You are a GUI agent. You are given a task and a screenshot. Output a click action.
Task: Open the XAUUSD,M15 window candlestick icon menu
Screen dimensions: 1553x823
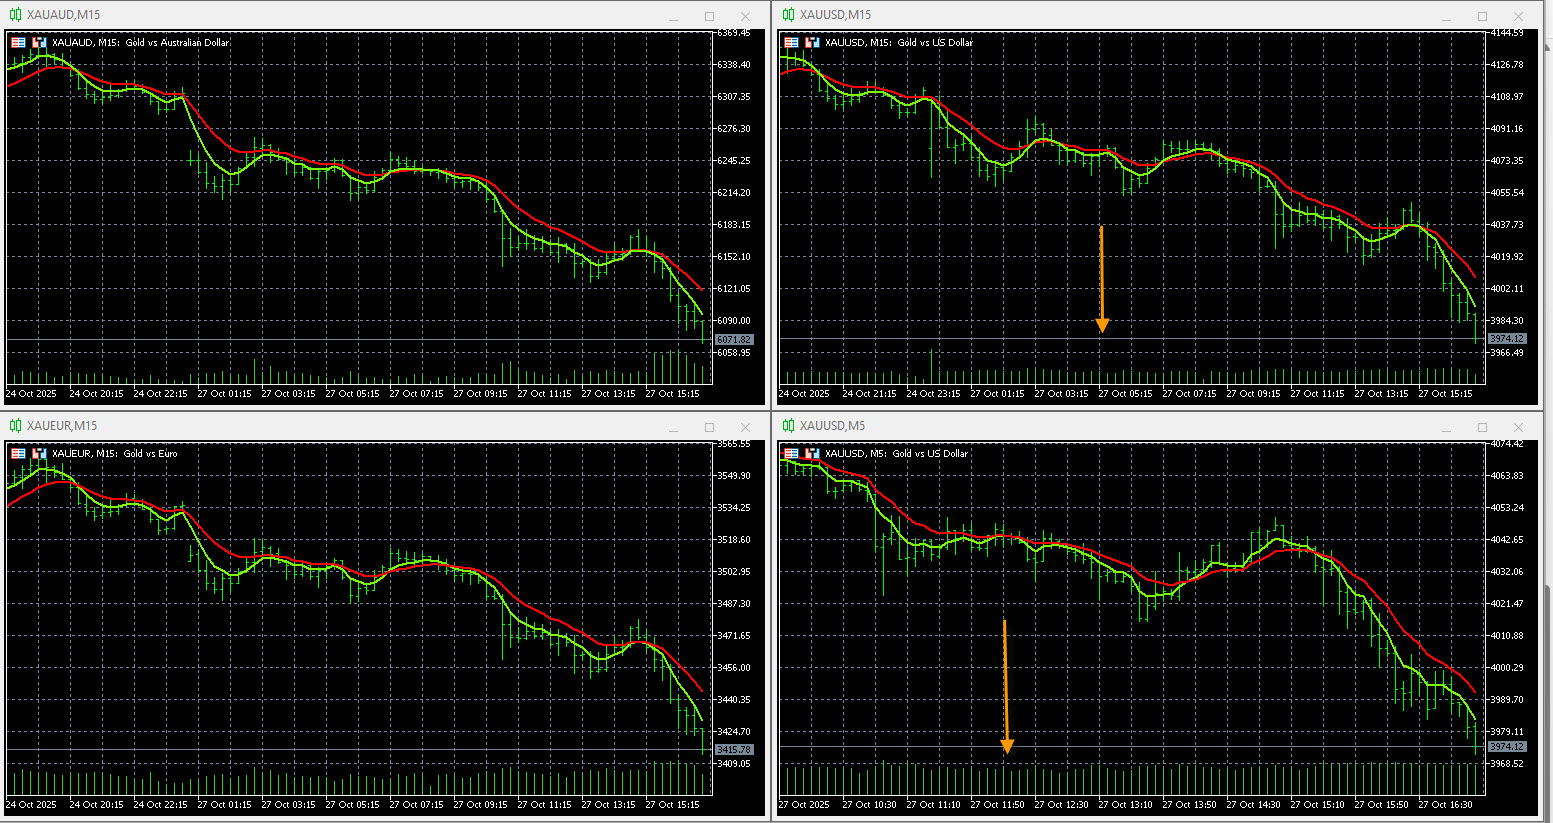(x=788, y=15)
